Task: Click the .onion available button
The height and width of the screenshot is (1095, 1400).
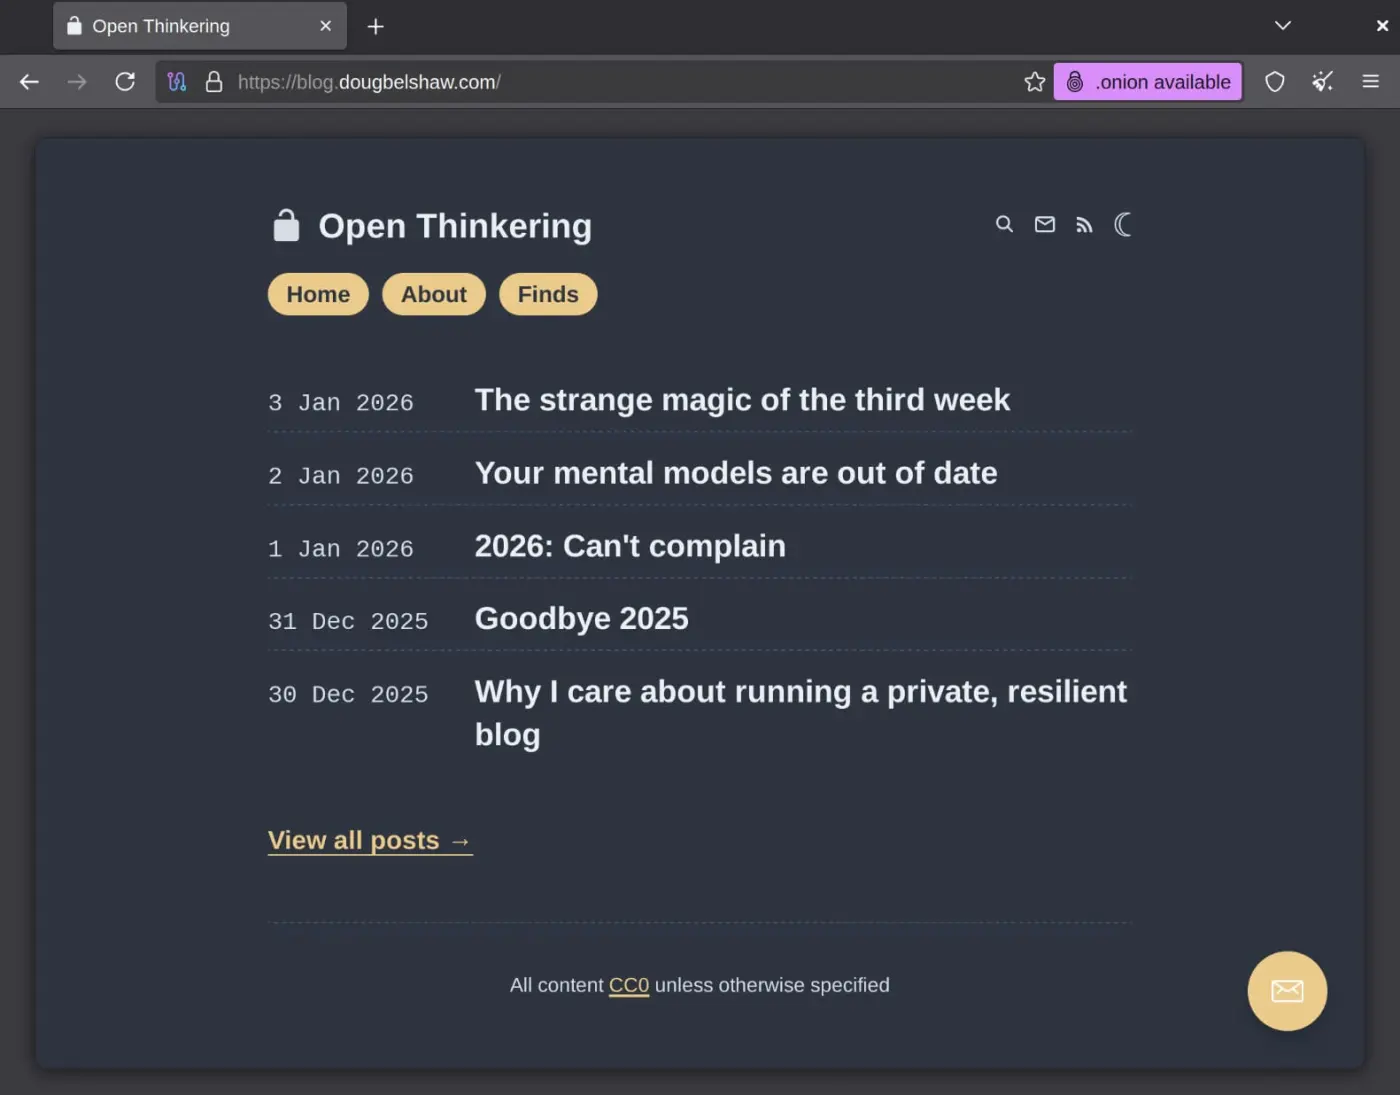Action: pos(1148,82)
